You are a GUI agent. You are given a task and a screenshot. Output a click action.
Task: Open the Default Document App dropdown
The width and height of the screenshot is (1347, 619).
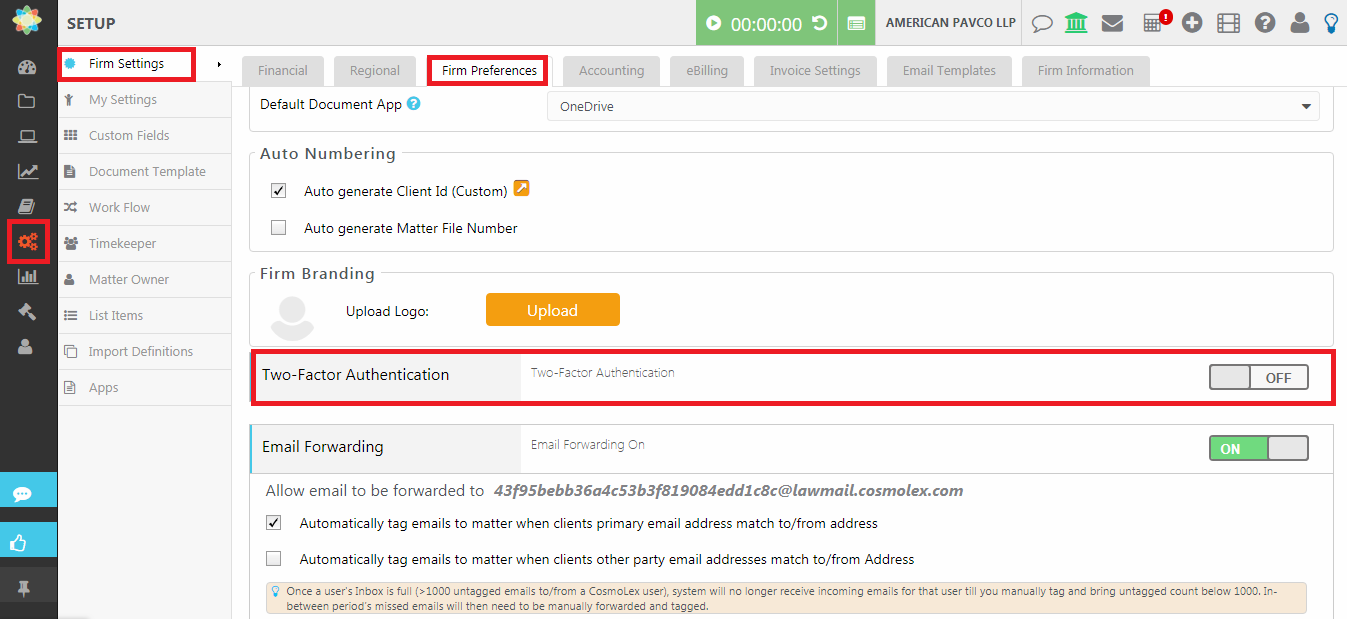(x=932, y=106)
